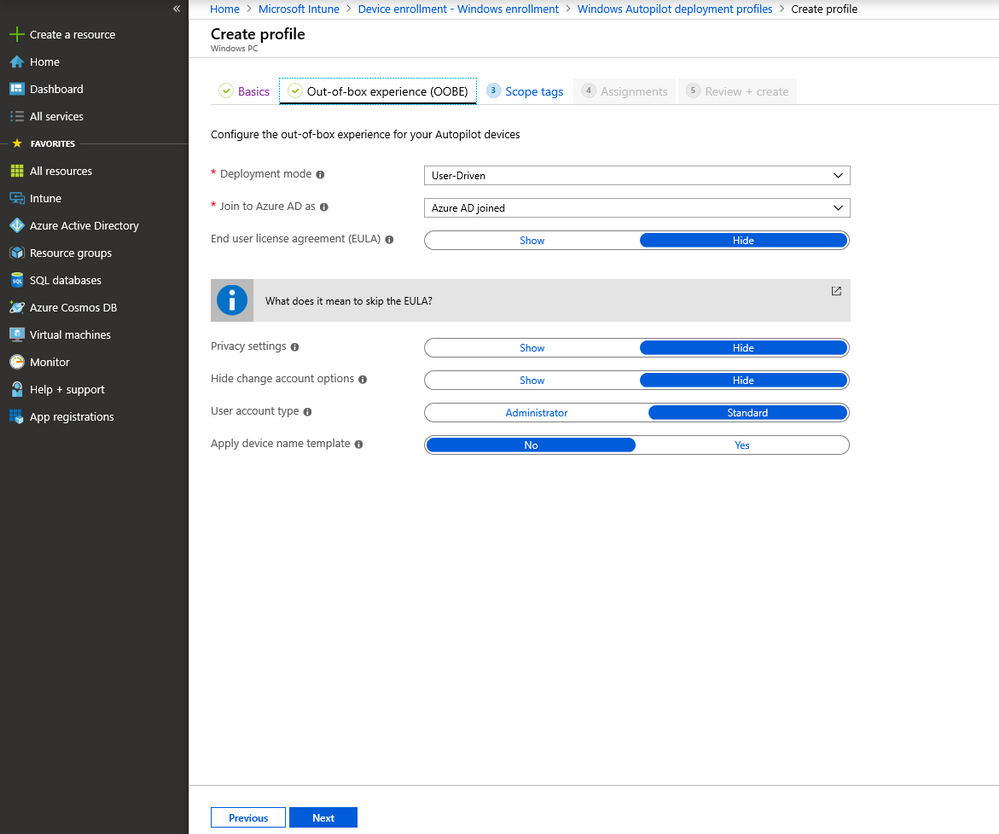Click the All services list icon
The image size is (999, 834).
(x=17, y=117)
